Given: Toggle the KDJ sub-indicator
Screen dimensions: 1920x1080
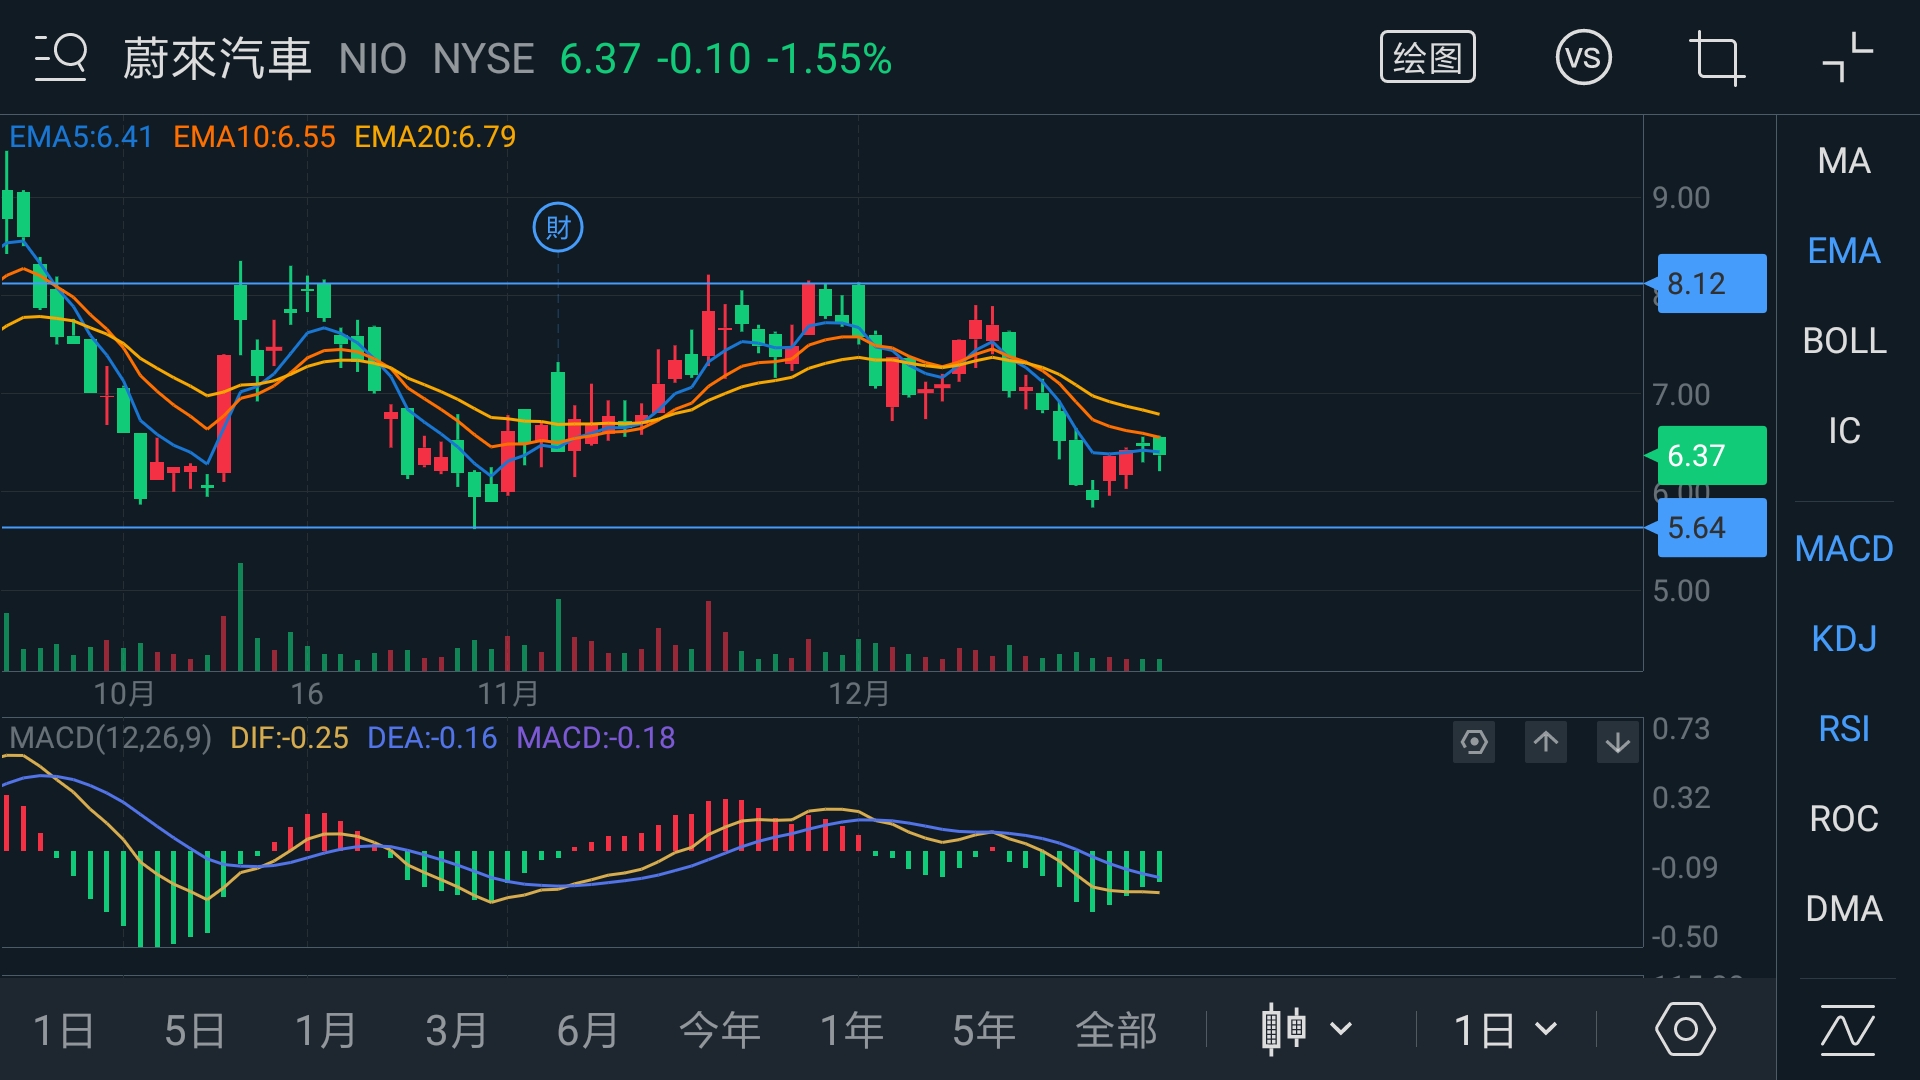Looking at the screenshot, I should click(1844, 639).
